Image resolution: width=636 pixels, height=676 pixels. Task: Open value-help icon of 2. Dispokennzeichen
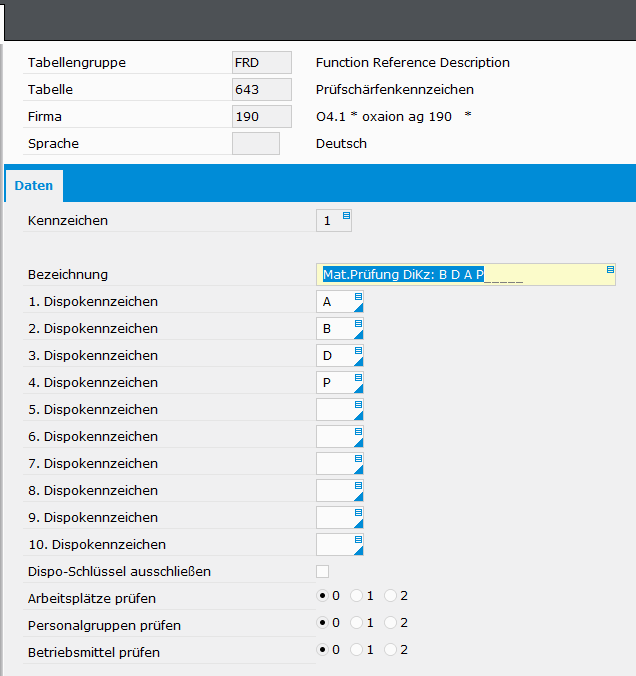tap(358, 324)
